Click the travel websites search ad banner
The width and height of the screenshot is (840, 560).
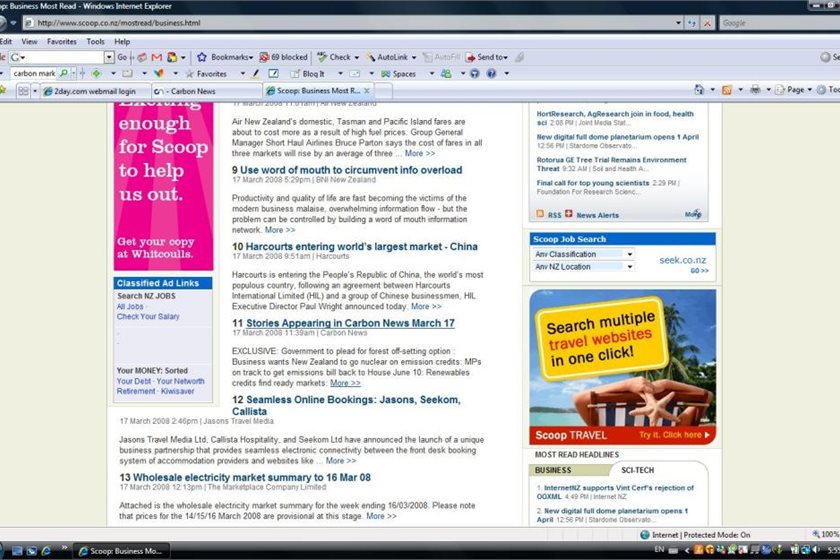pyautogui.click(x=622, y=365)
